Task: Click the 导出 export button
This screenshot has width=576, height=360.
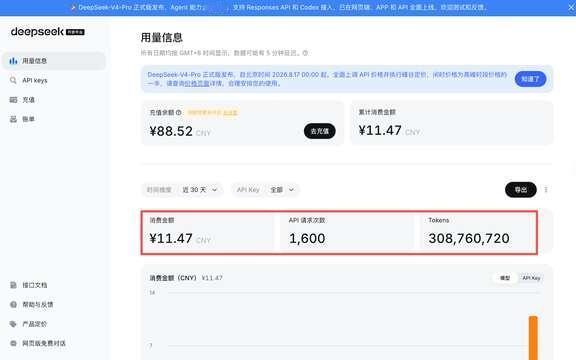Action: [521, 190]
